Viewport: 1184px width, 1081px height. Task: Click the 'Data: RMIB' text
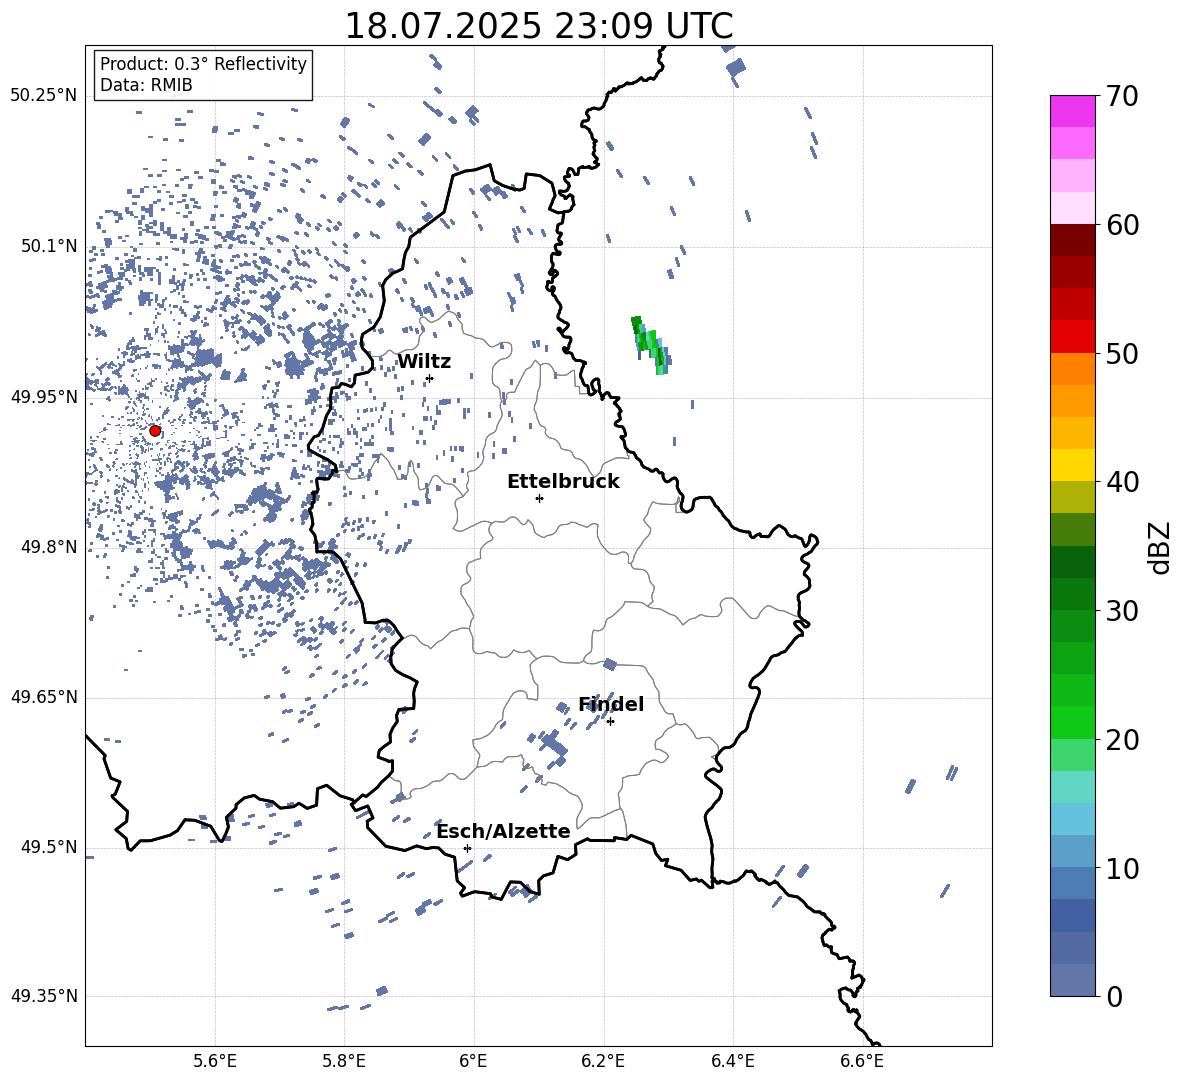(146, 85)
